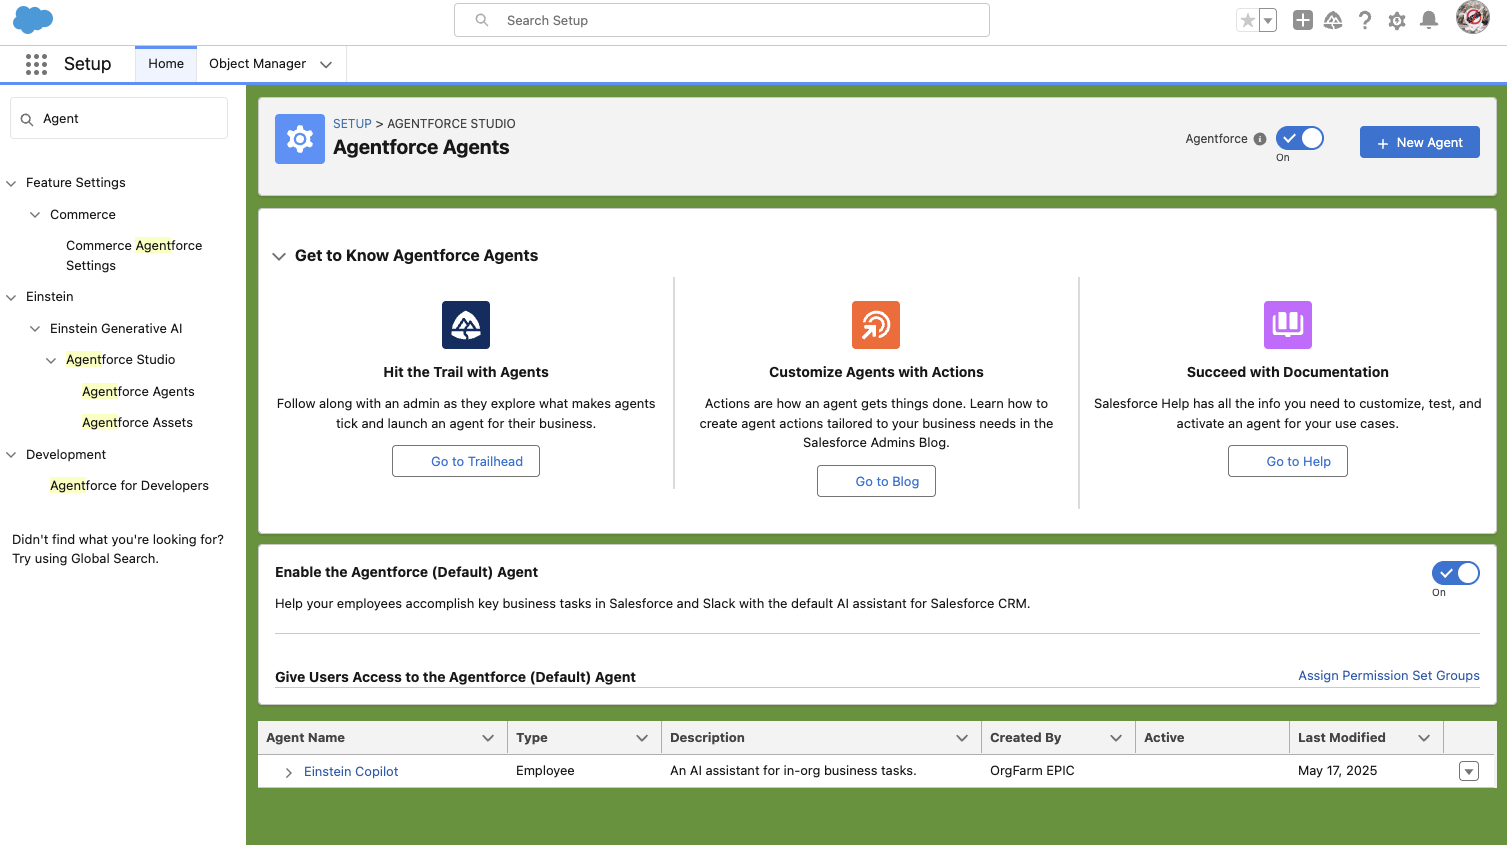Open Global Actions plus icon
Screen dimensions: 1507x845
click(x=1302, y=20)
